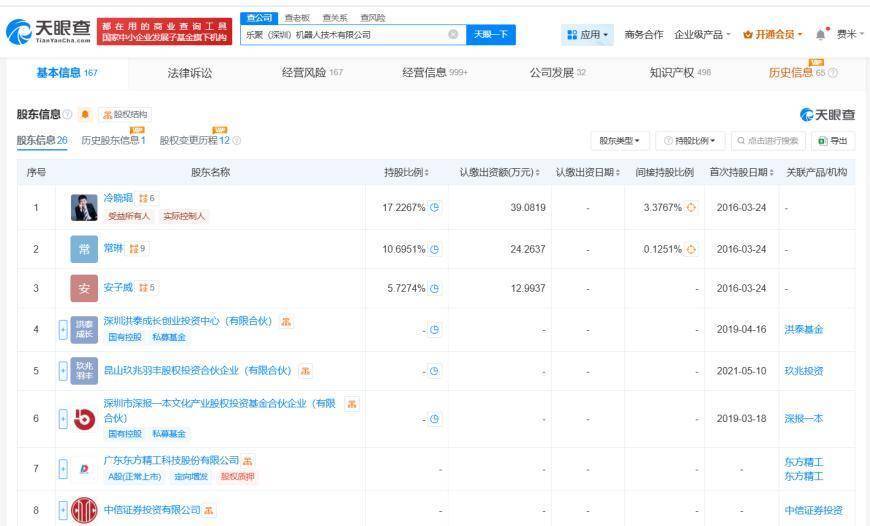870x526 pixels.
Task: Open the 洪泰基金 related product link
Action: coord(803,329)
